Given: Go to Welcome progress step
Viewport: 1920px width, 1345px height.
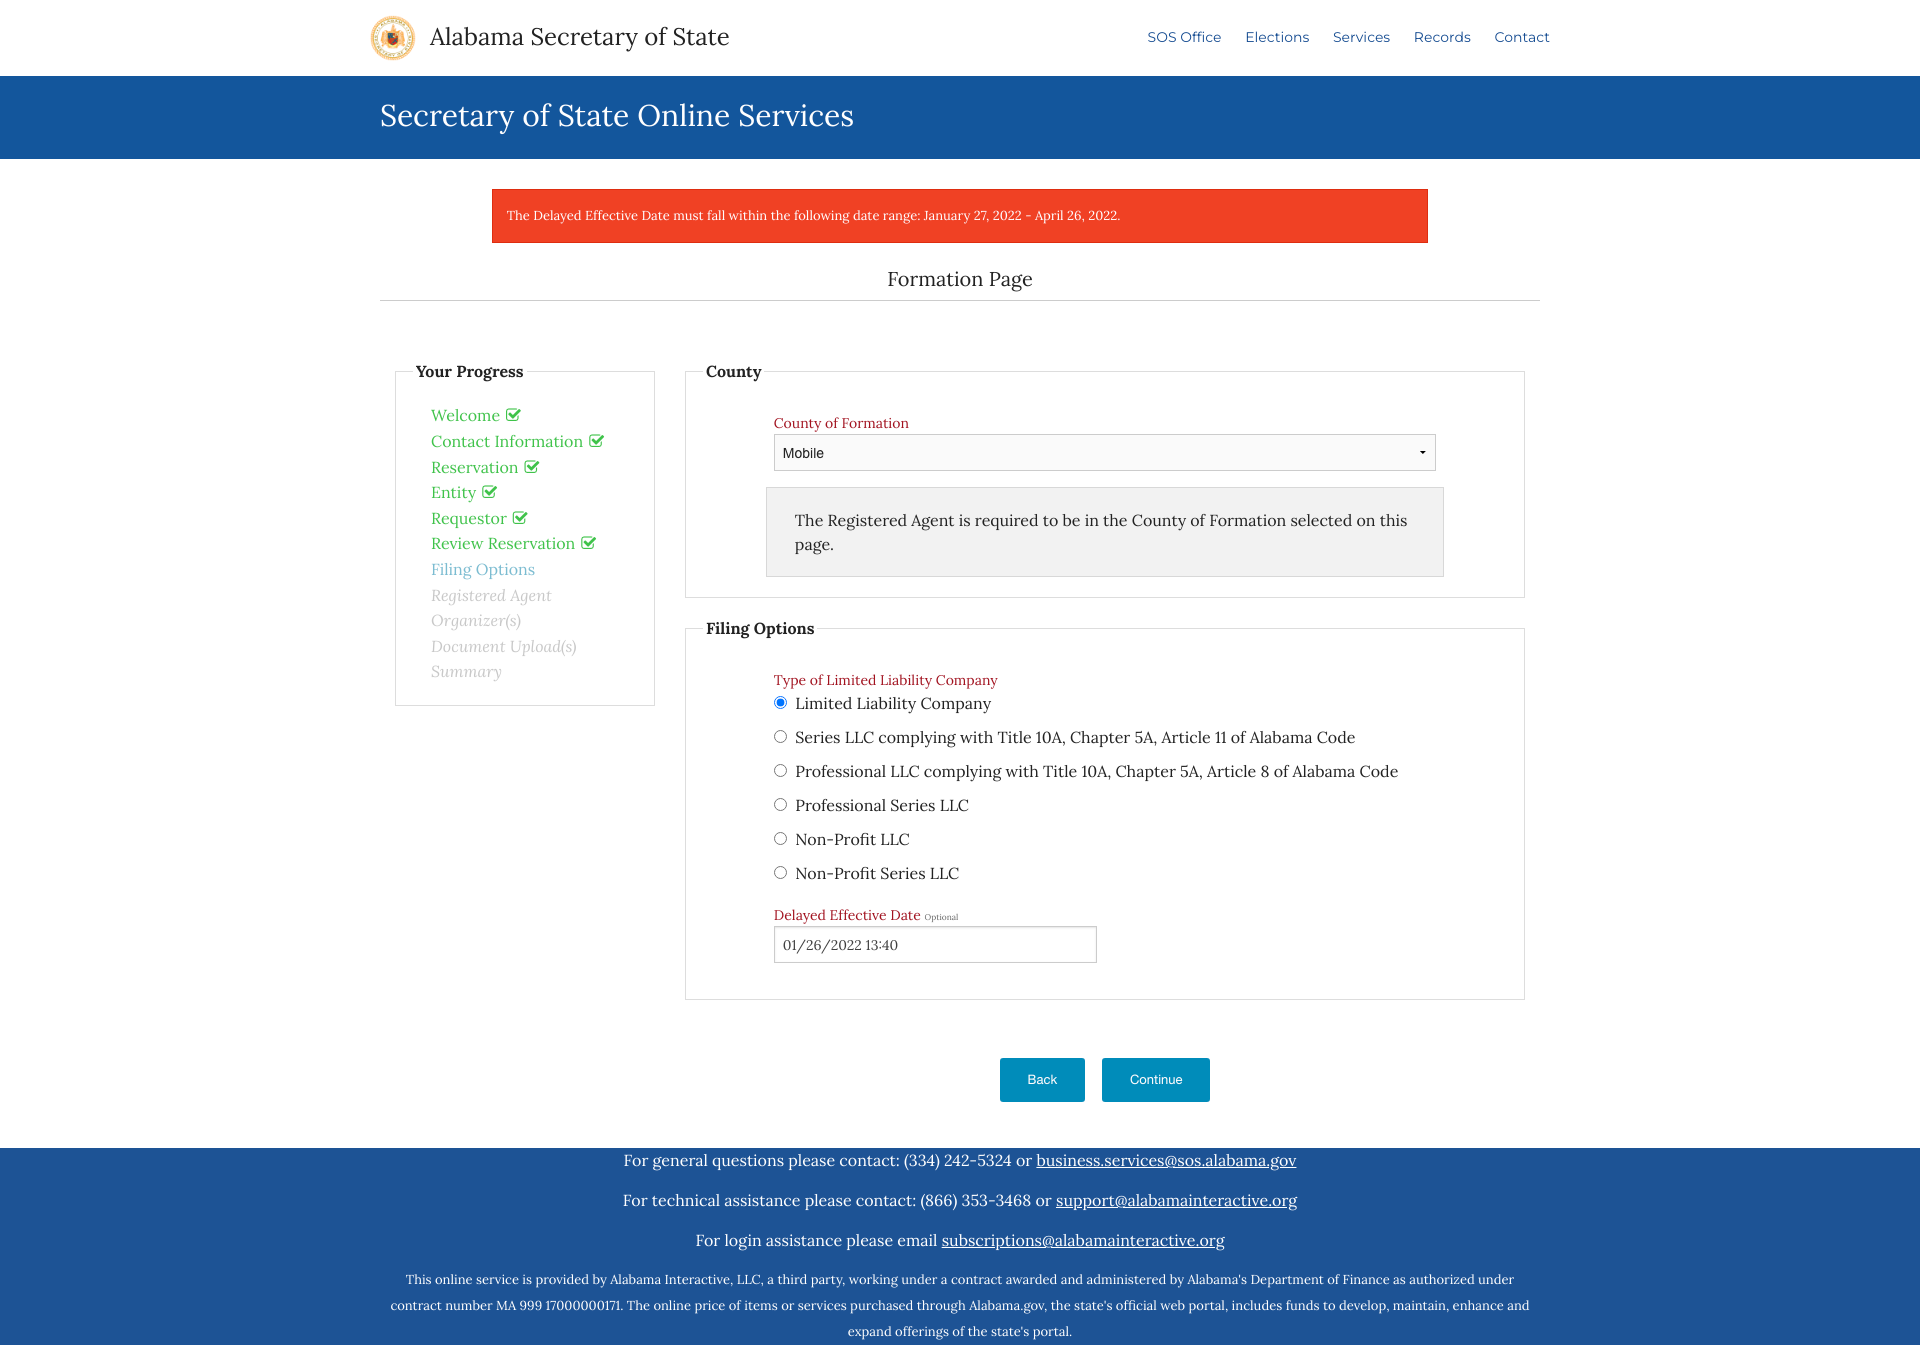Looking at the screenshot, I should point(465,415).
